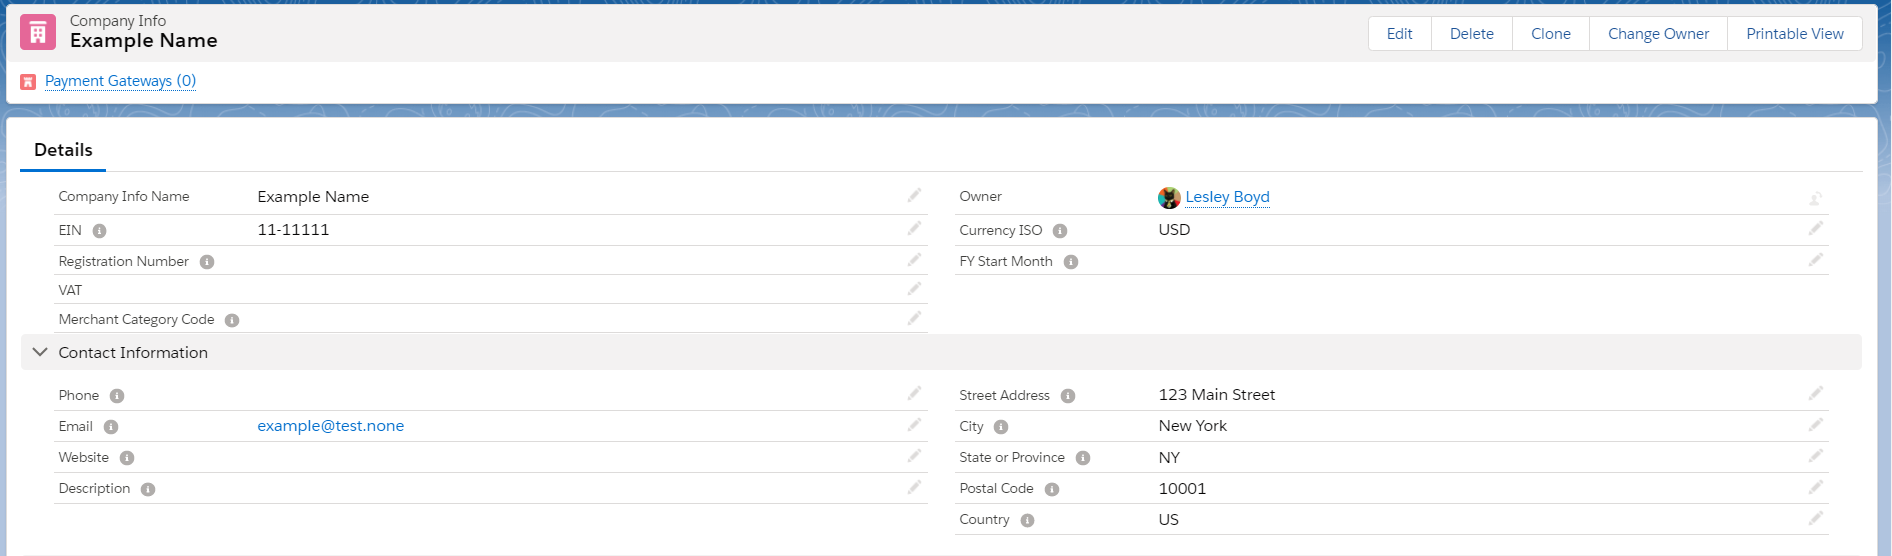
Task: Edit Currency ISO pencil icon
Action: click(x=1816, y=228)
